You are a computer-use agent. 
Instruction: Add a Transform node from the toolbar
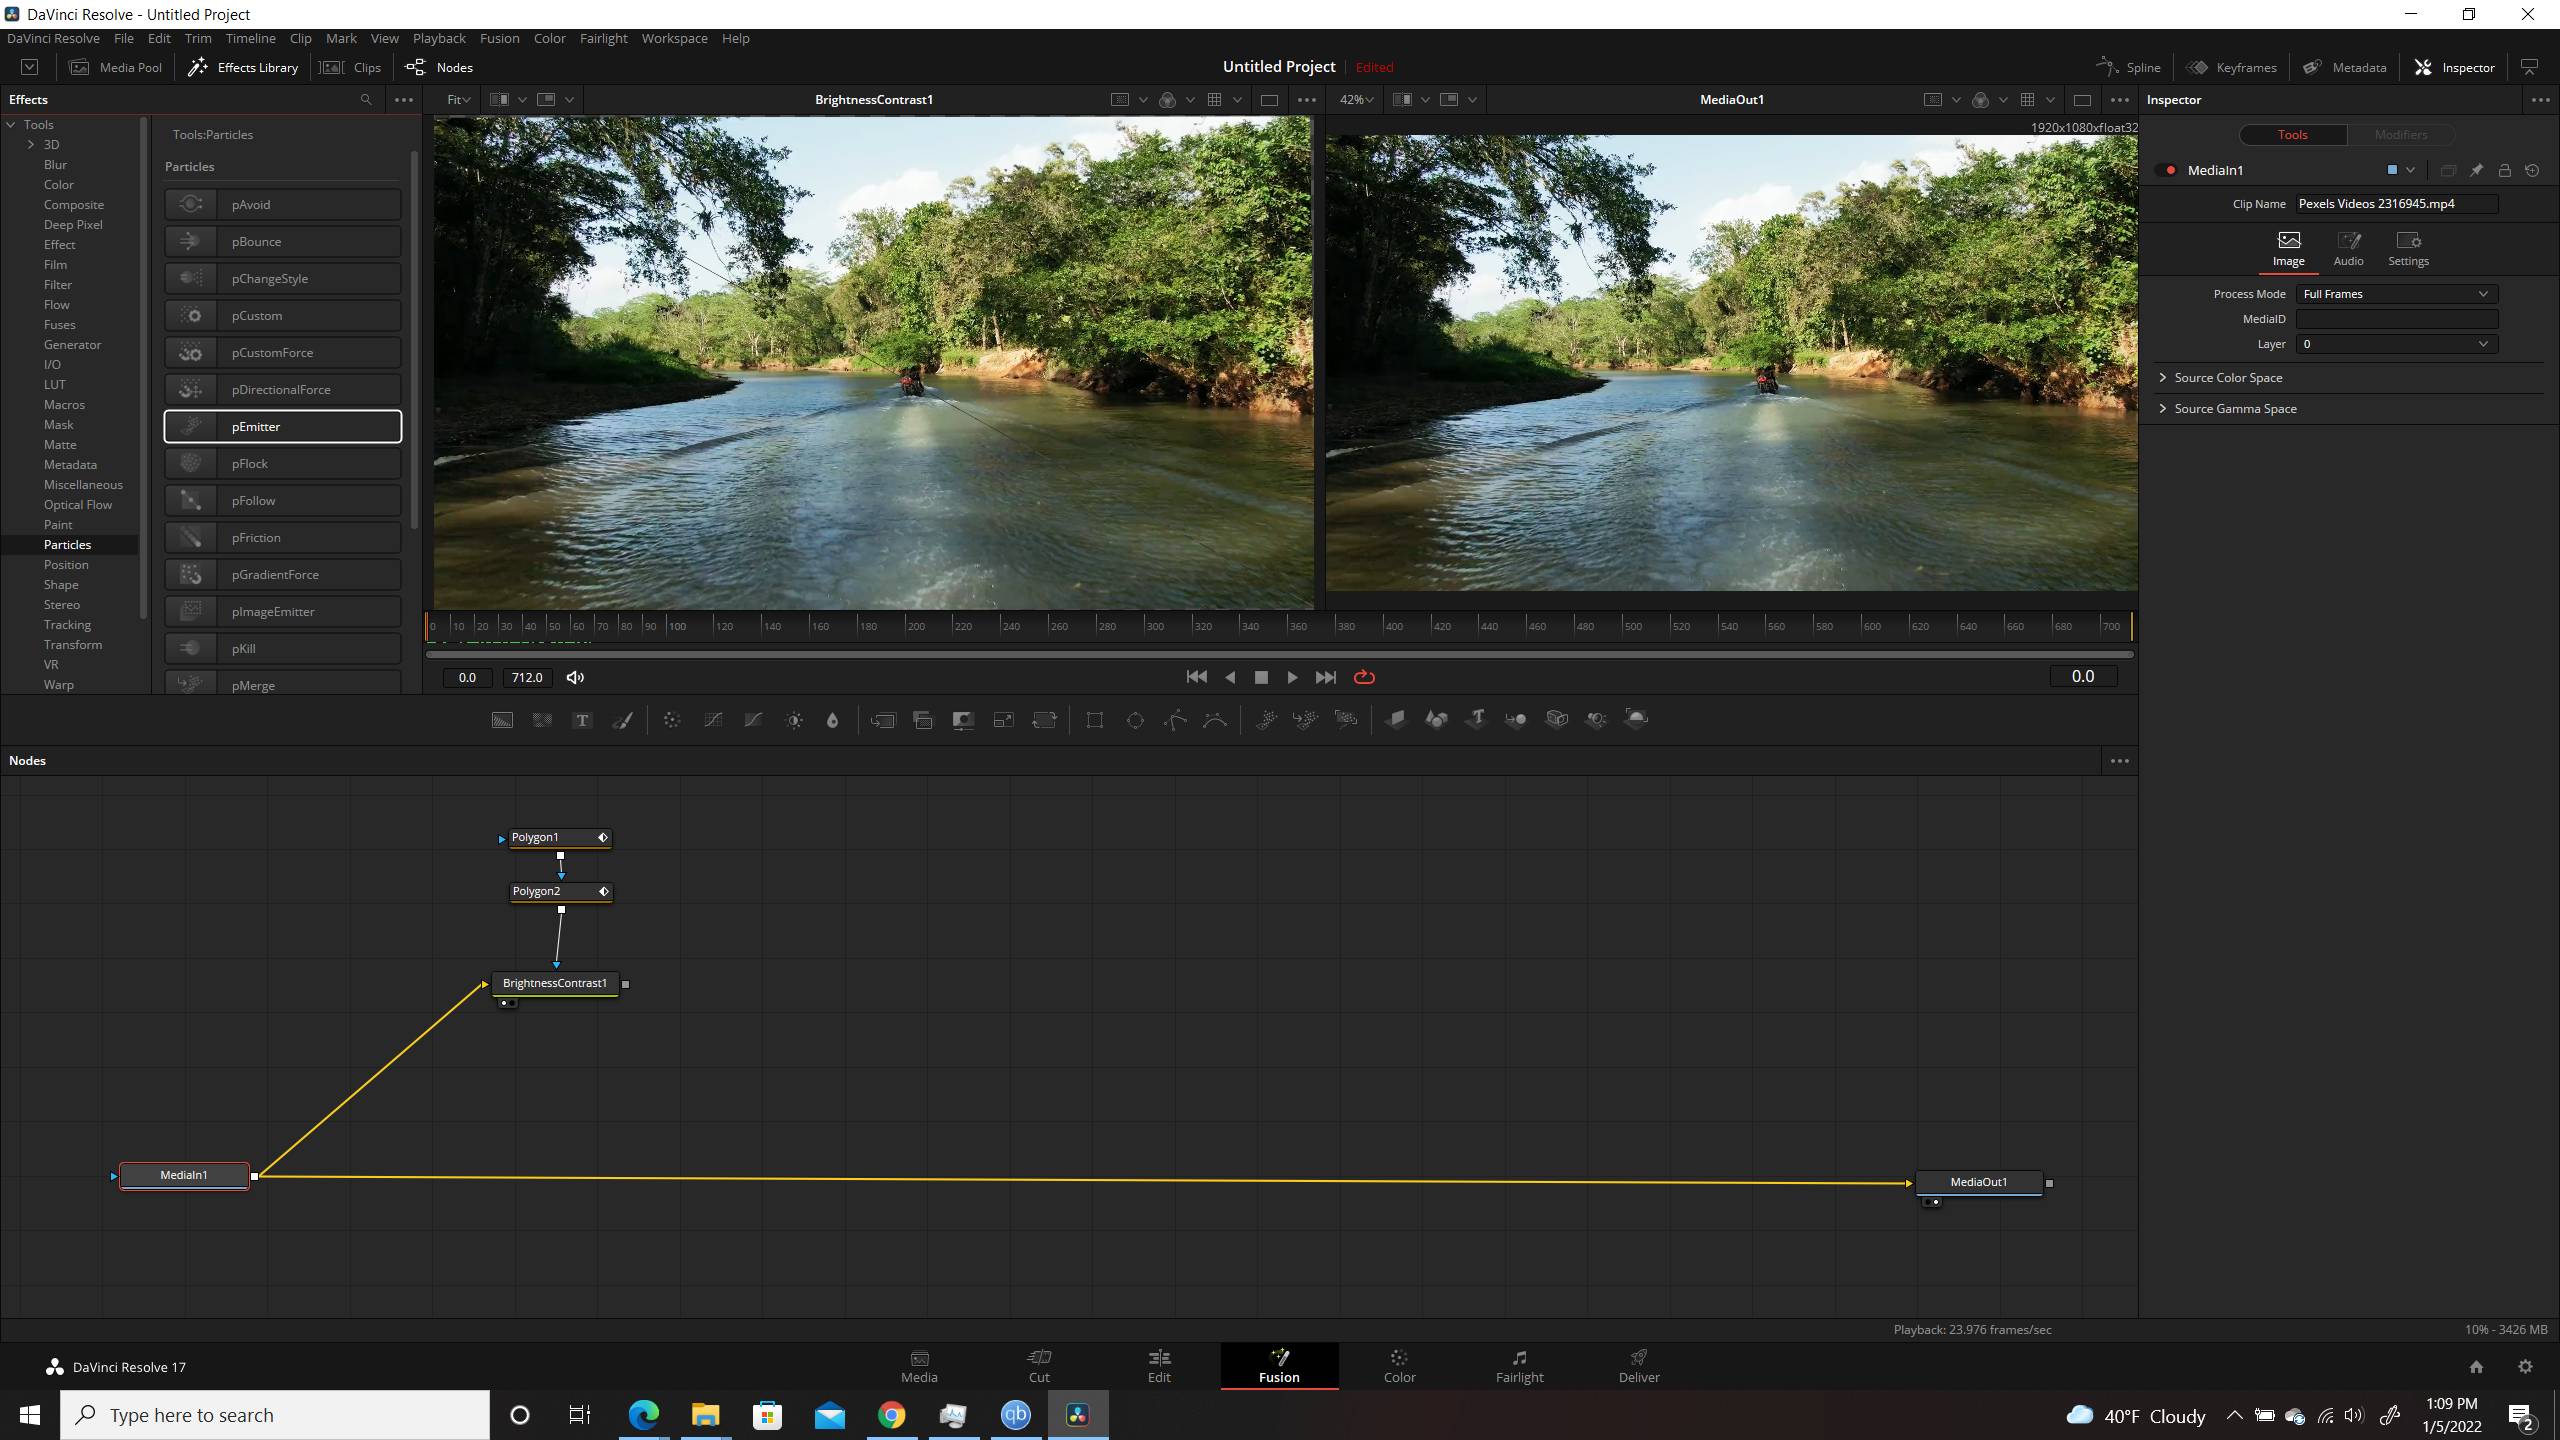[1044, 720]
